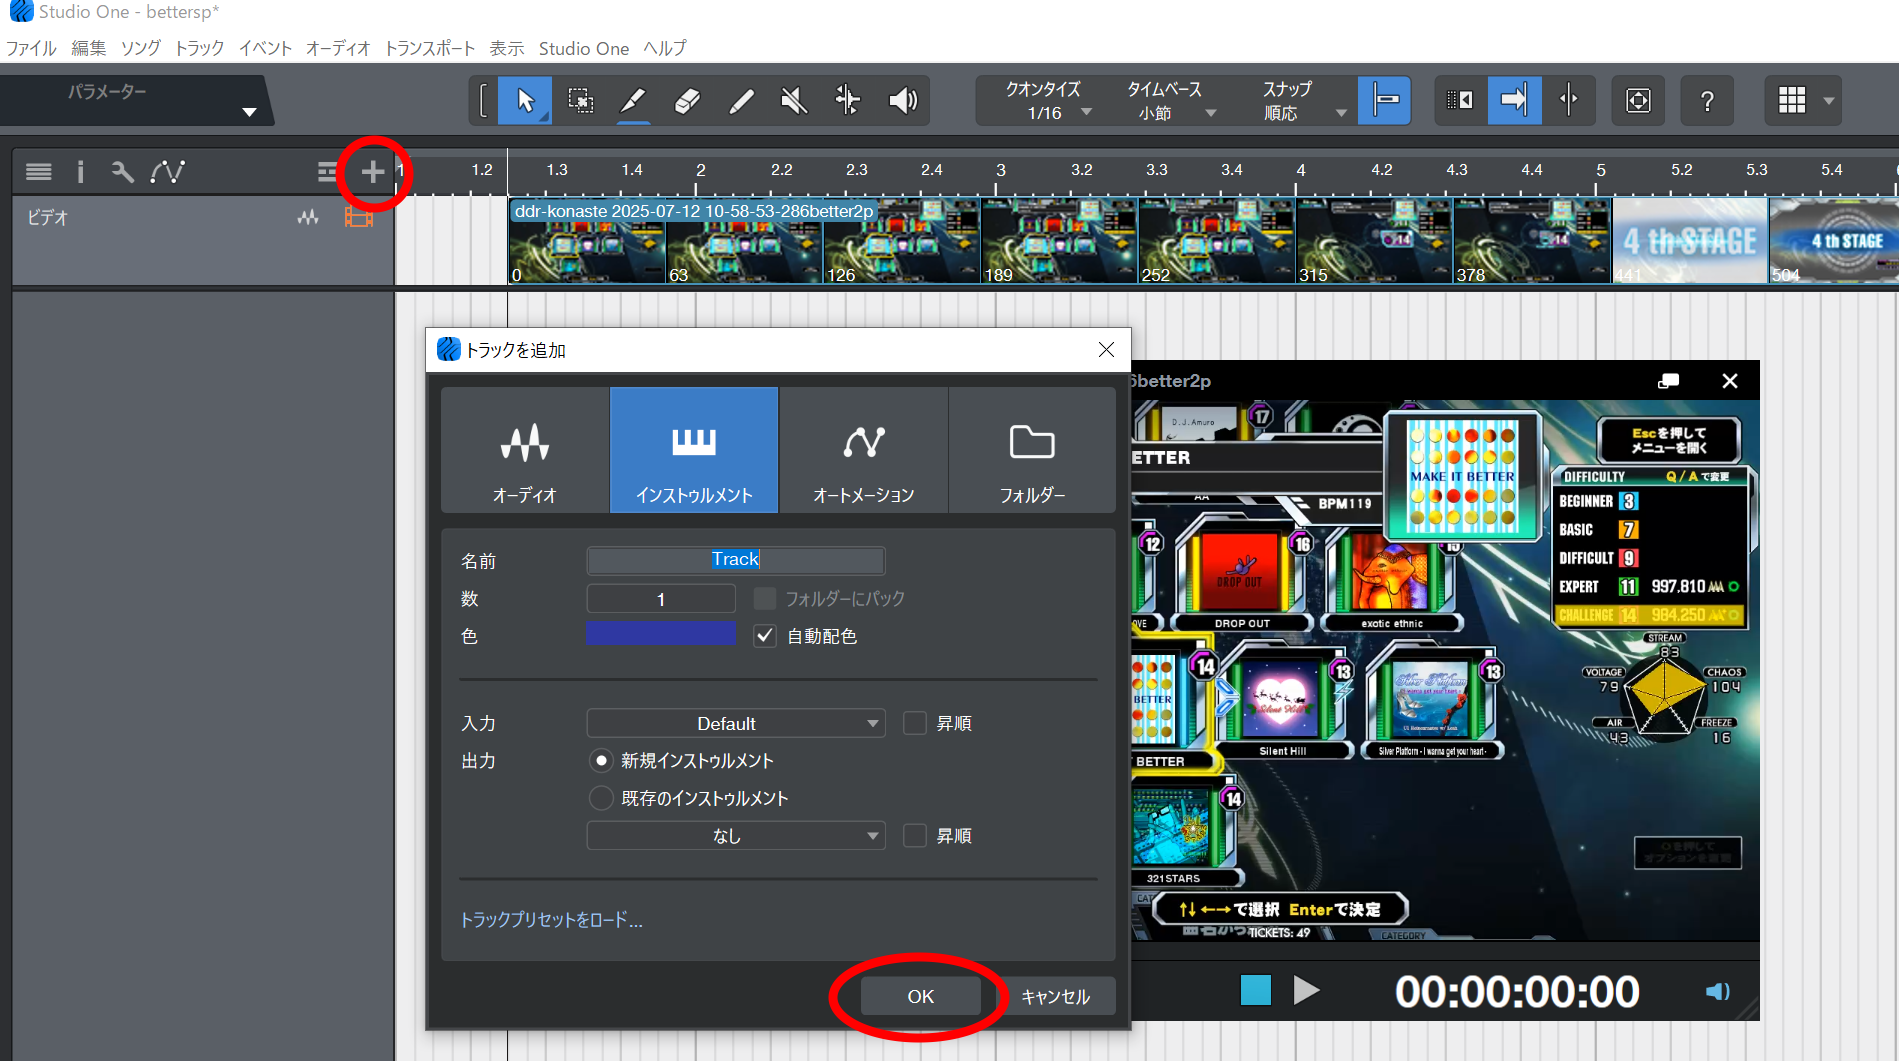The image size is (1899, 1061).
Task: Enable 昇順 checkbox beside なし dropdown
Action: (914, 835)
